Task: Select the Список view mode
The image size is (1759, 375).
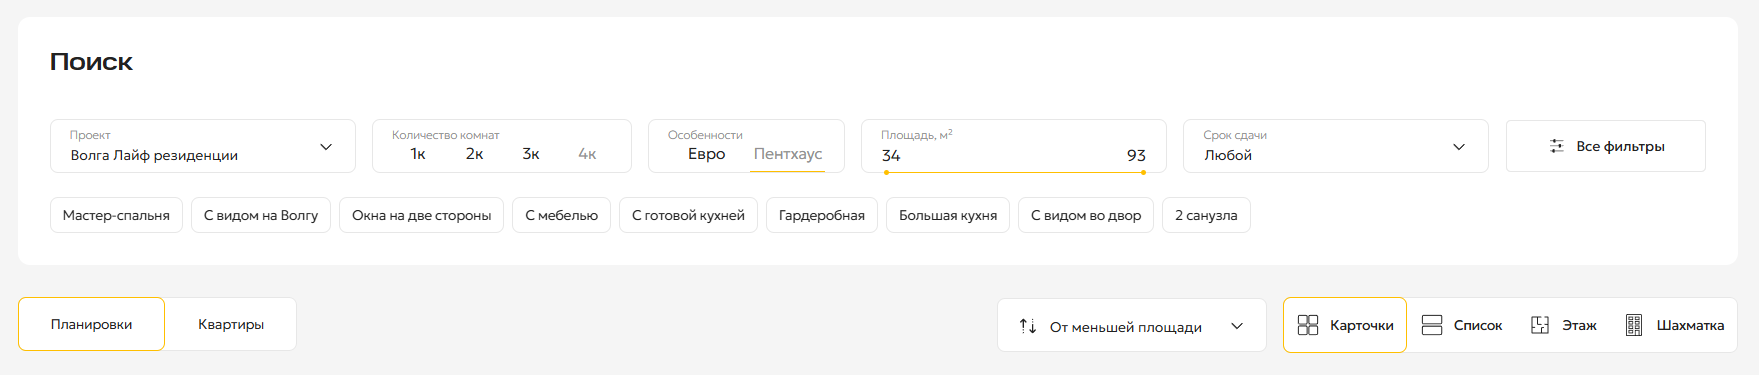Action: (1462, 325)
